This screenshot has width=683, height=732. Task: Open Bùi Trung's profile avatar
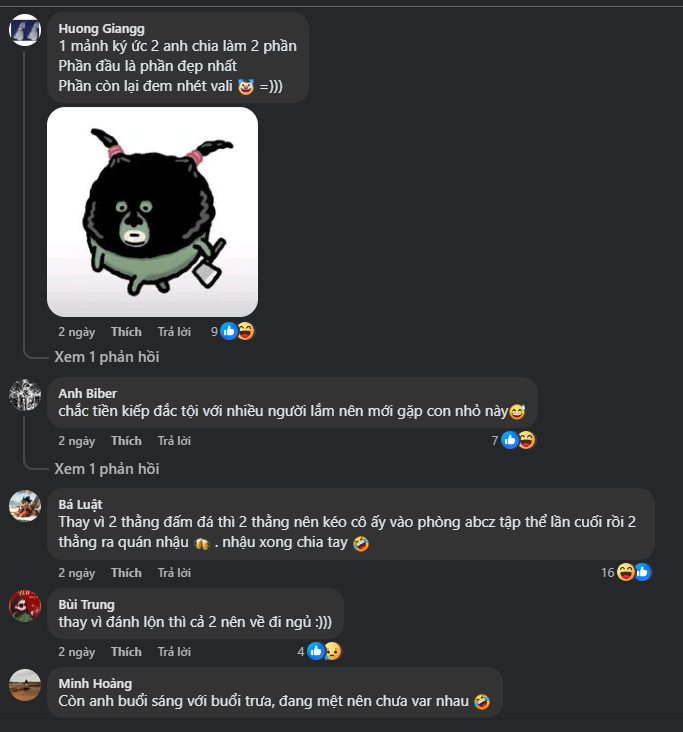tap(25, 606)
